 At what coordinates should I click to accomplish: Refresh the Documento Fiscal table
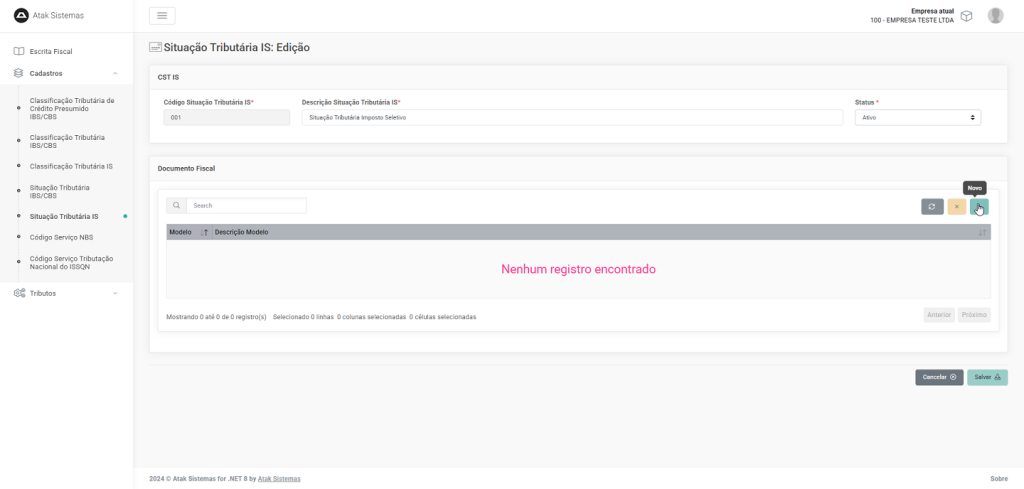(x=932, y=206)
